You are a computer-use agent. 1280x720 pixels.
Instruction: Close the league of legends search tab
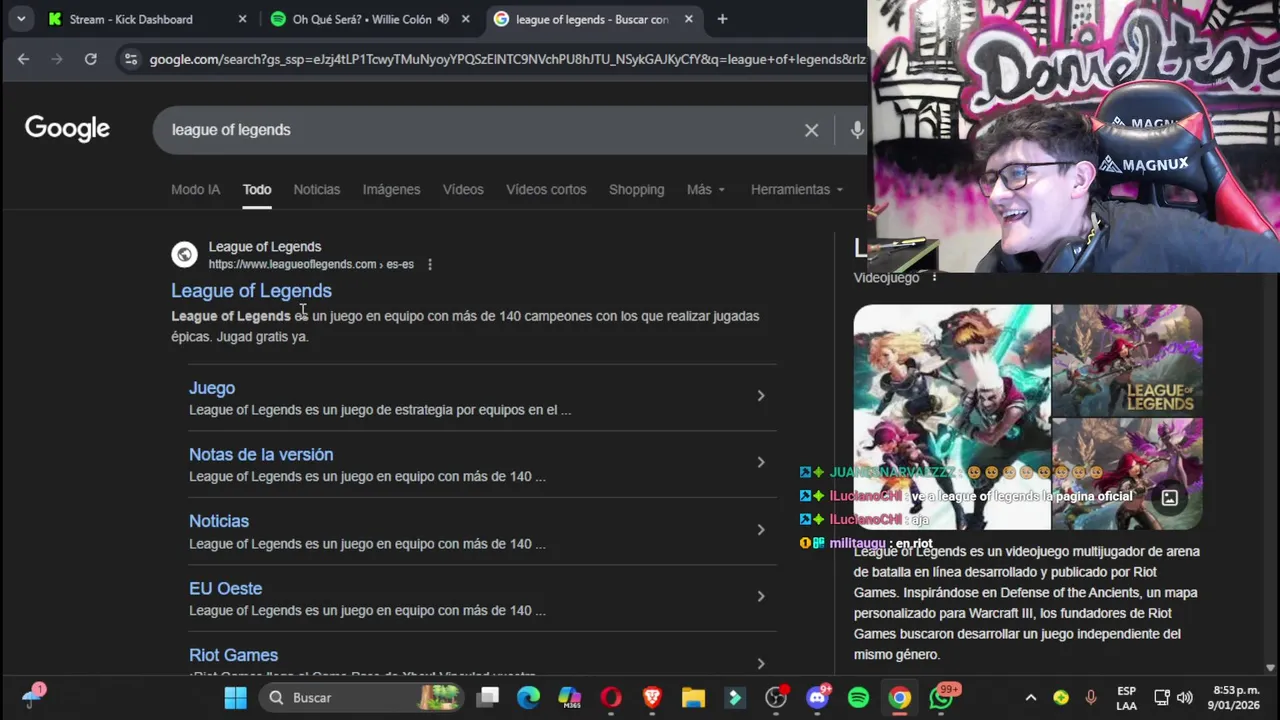click(689, 19)
